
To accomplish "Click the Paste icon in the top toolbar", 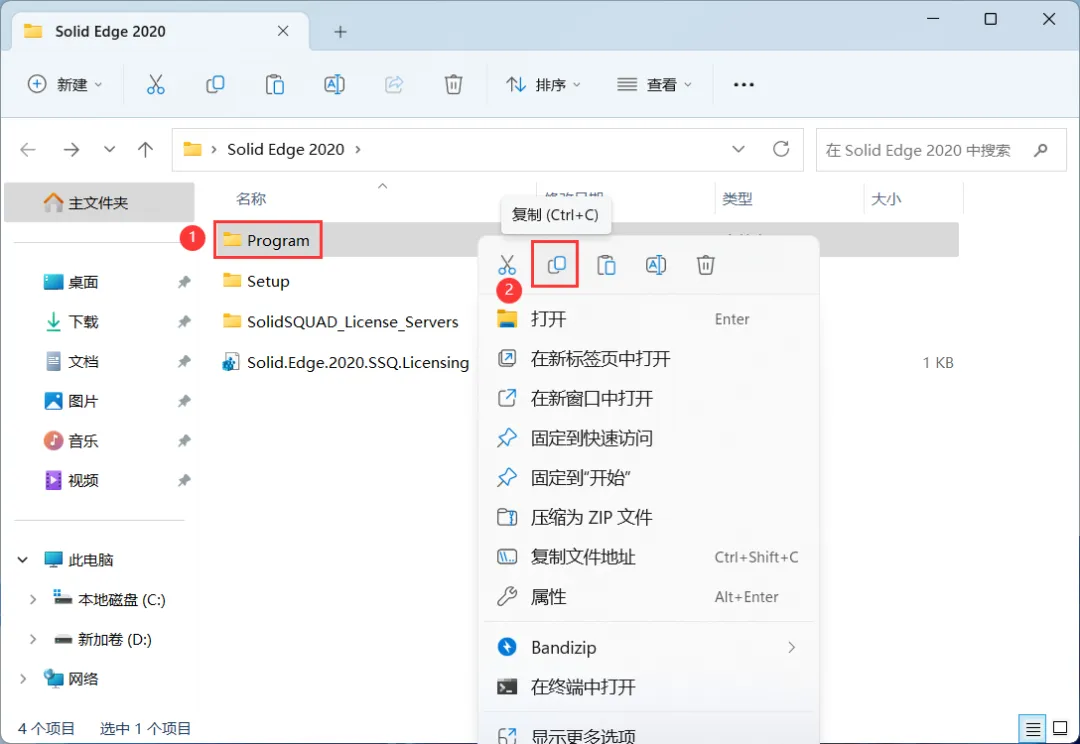I will [x=275, y=85].
